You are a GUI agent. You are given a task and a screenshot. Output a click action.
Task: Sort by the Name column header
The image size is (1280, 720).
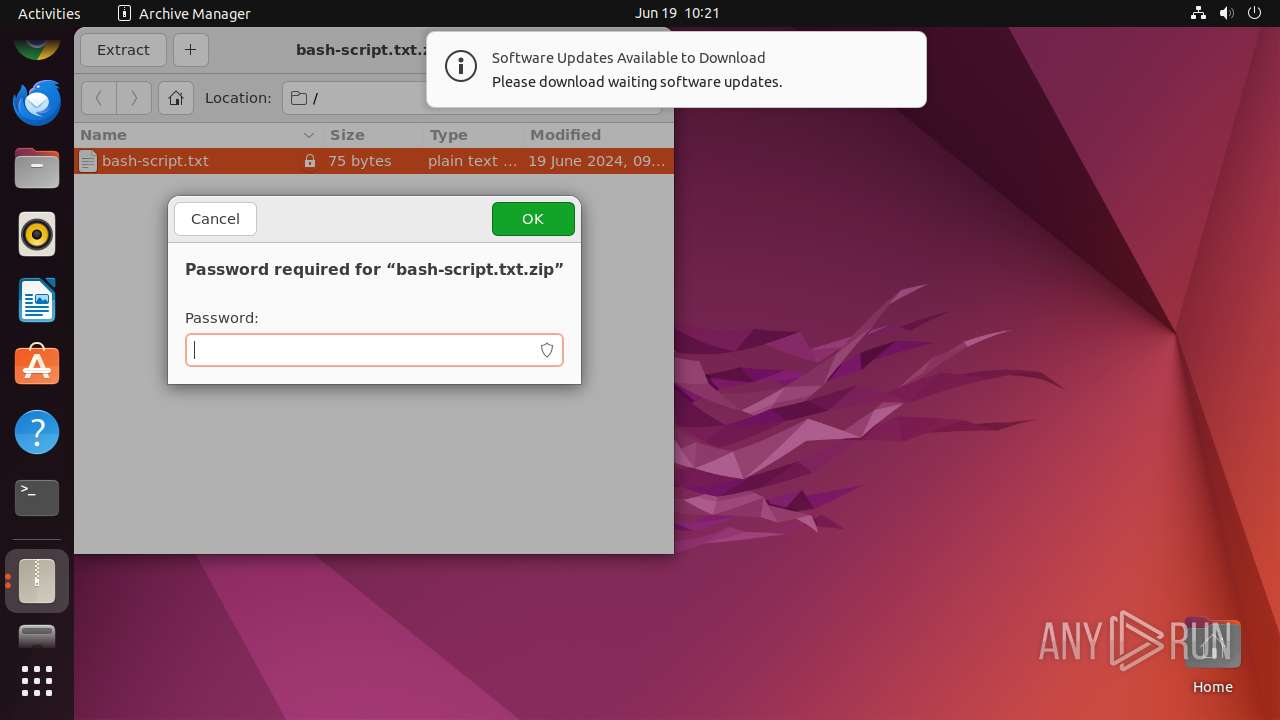[x=199, y=135]
